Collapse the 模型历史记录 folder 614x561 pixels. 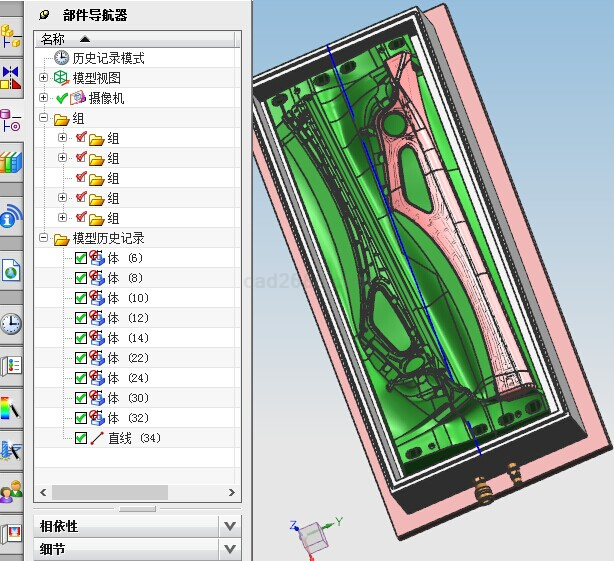(x=43, y=238)
